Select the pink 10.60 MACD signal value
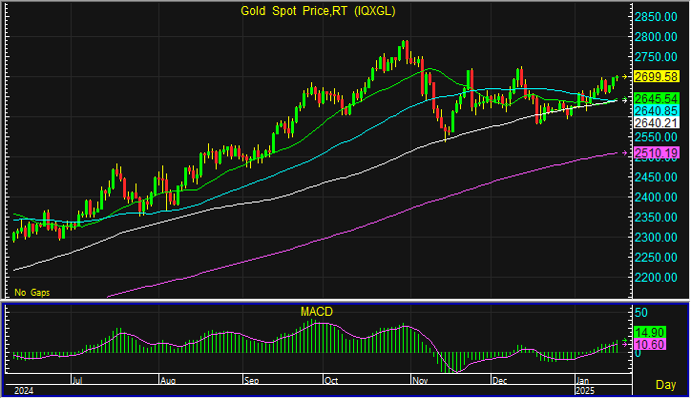Viewport: 691px width, 399px height. tap(650, 344)
